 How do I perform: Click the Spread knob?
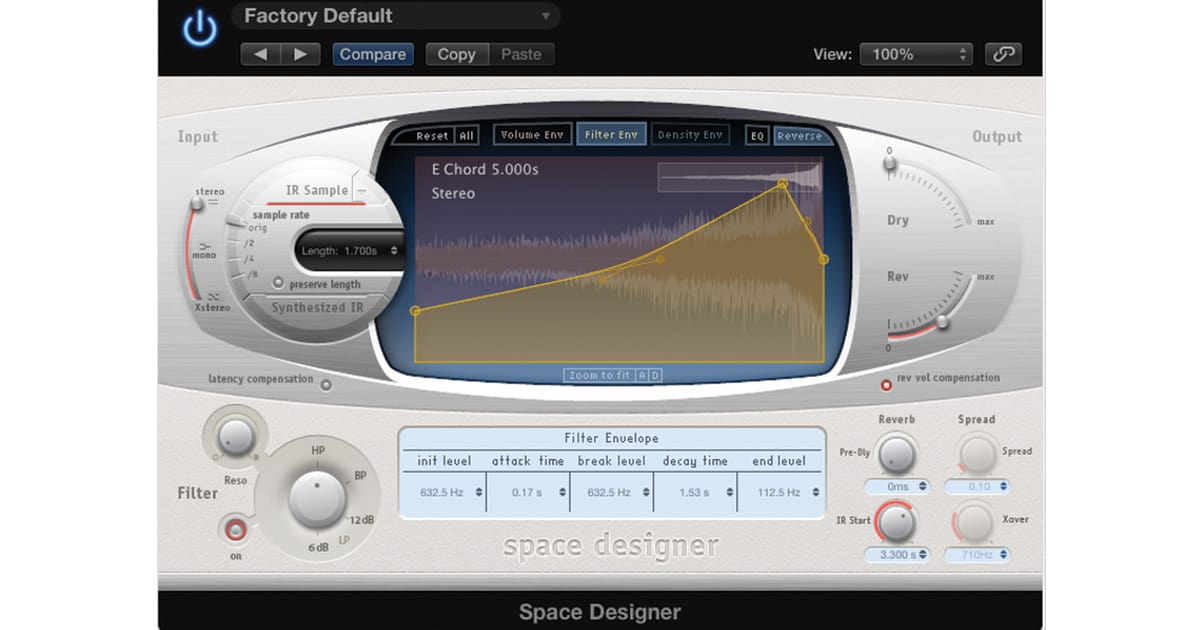click(977, 453)
